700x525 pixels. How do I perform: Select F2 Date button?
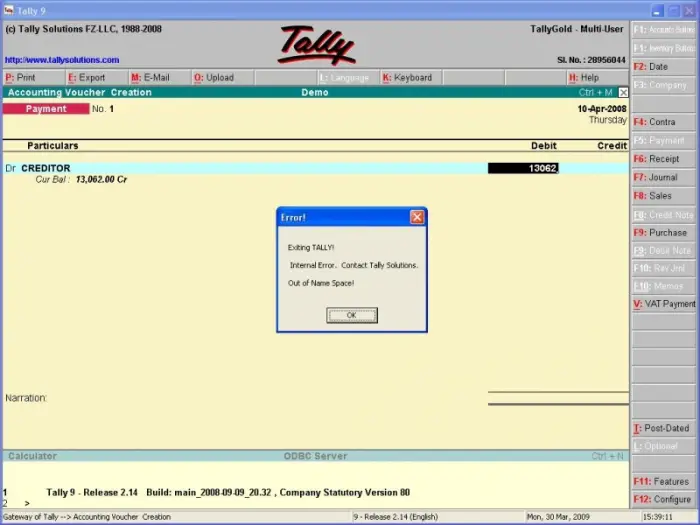click(x=664, y=67)
